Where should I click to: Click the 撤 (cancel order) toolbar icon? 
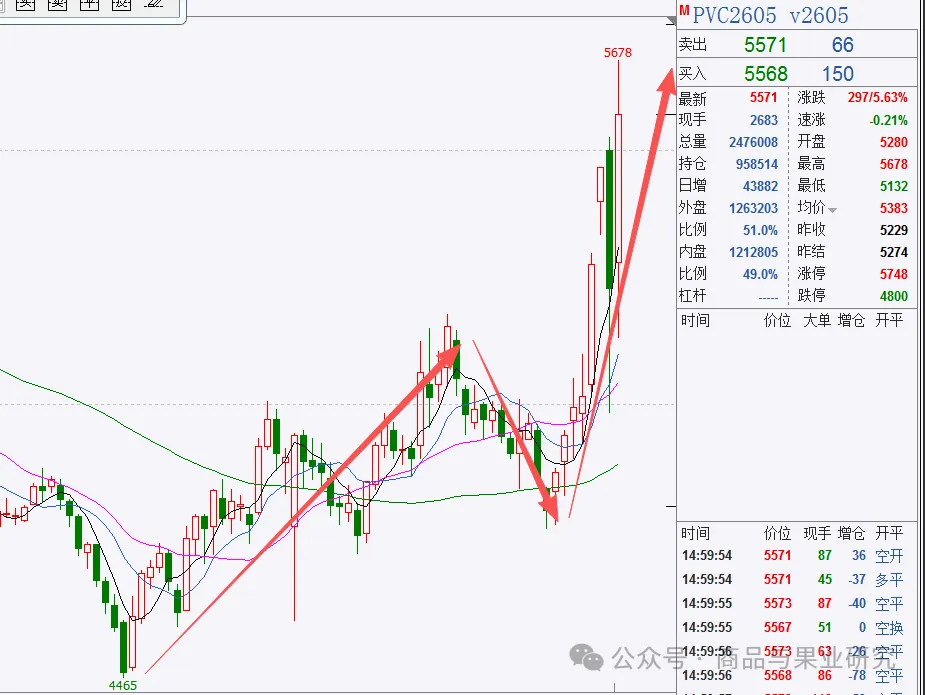tap(121, 5)
